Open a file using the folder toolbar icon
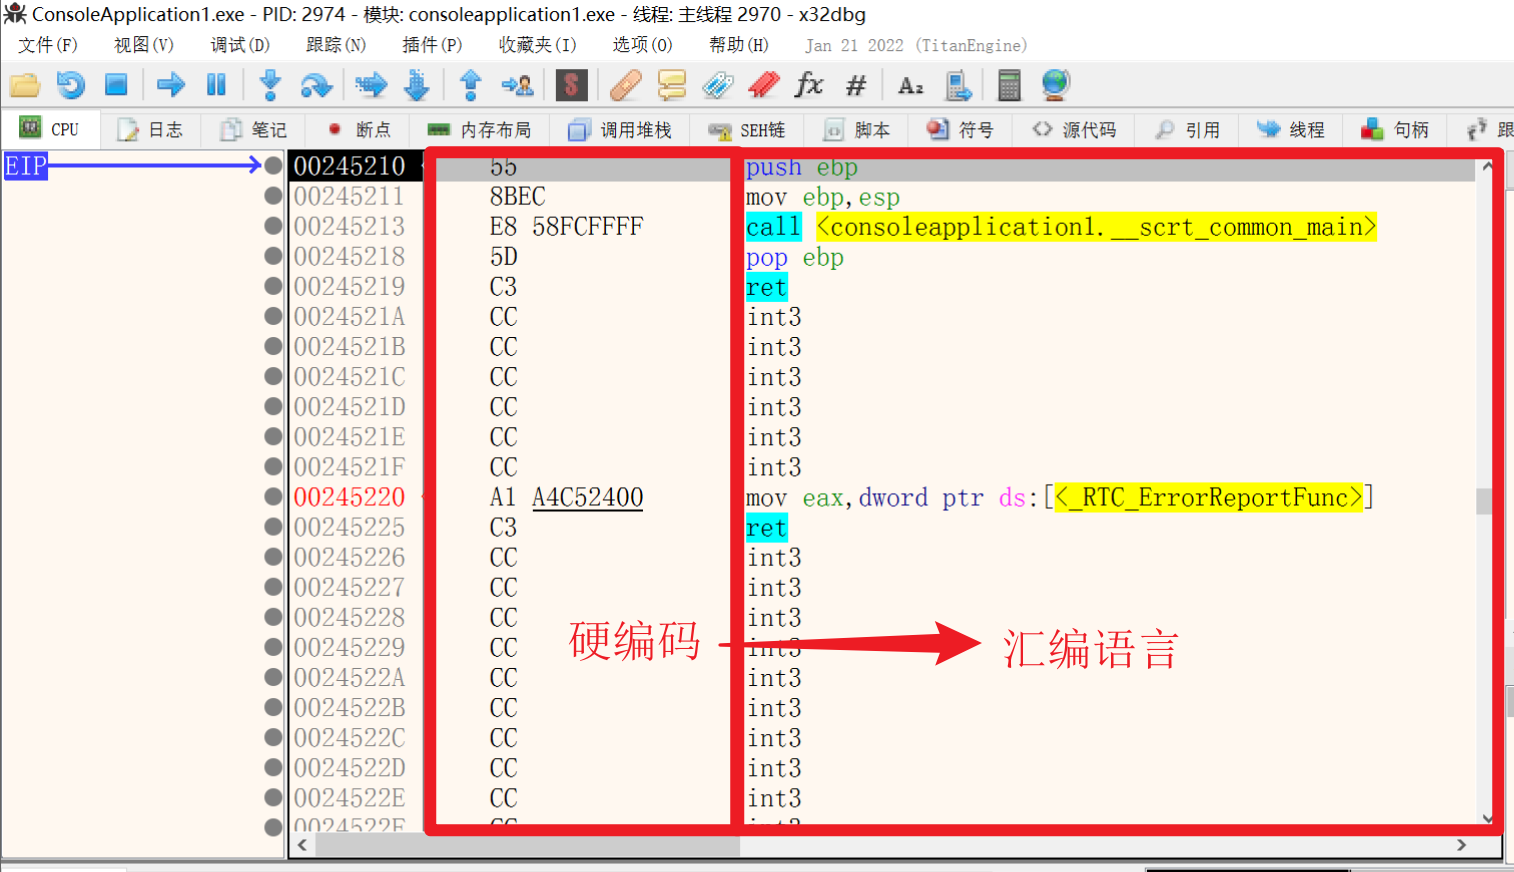1514x872 pixels. (x=25, y=85)
